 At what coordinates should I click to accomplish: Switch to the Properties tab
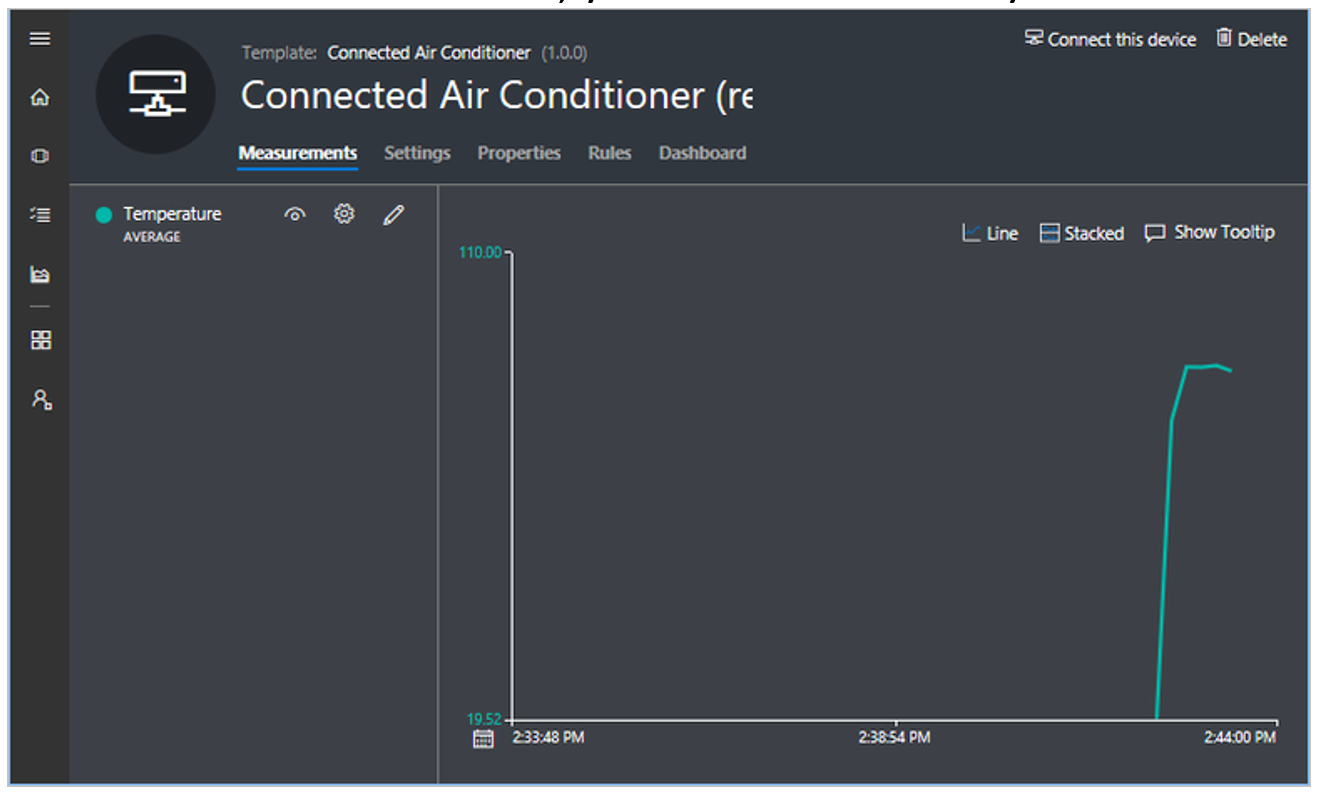coord(519,153)
